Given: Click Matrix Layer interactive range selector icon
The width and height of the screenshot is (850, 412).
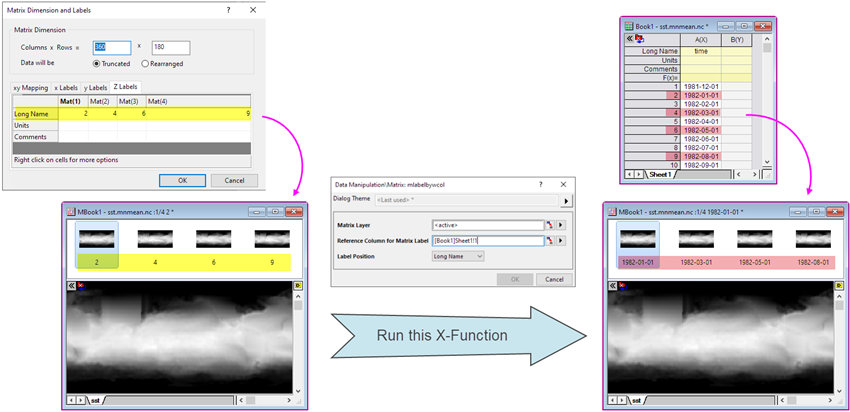Looking at the screenshot, I should point(549,224).
